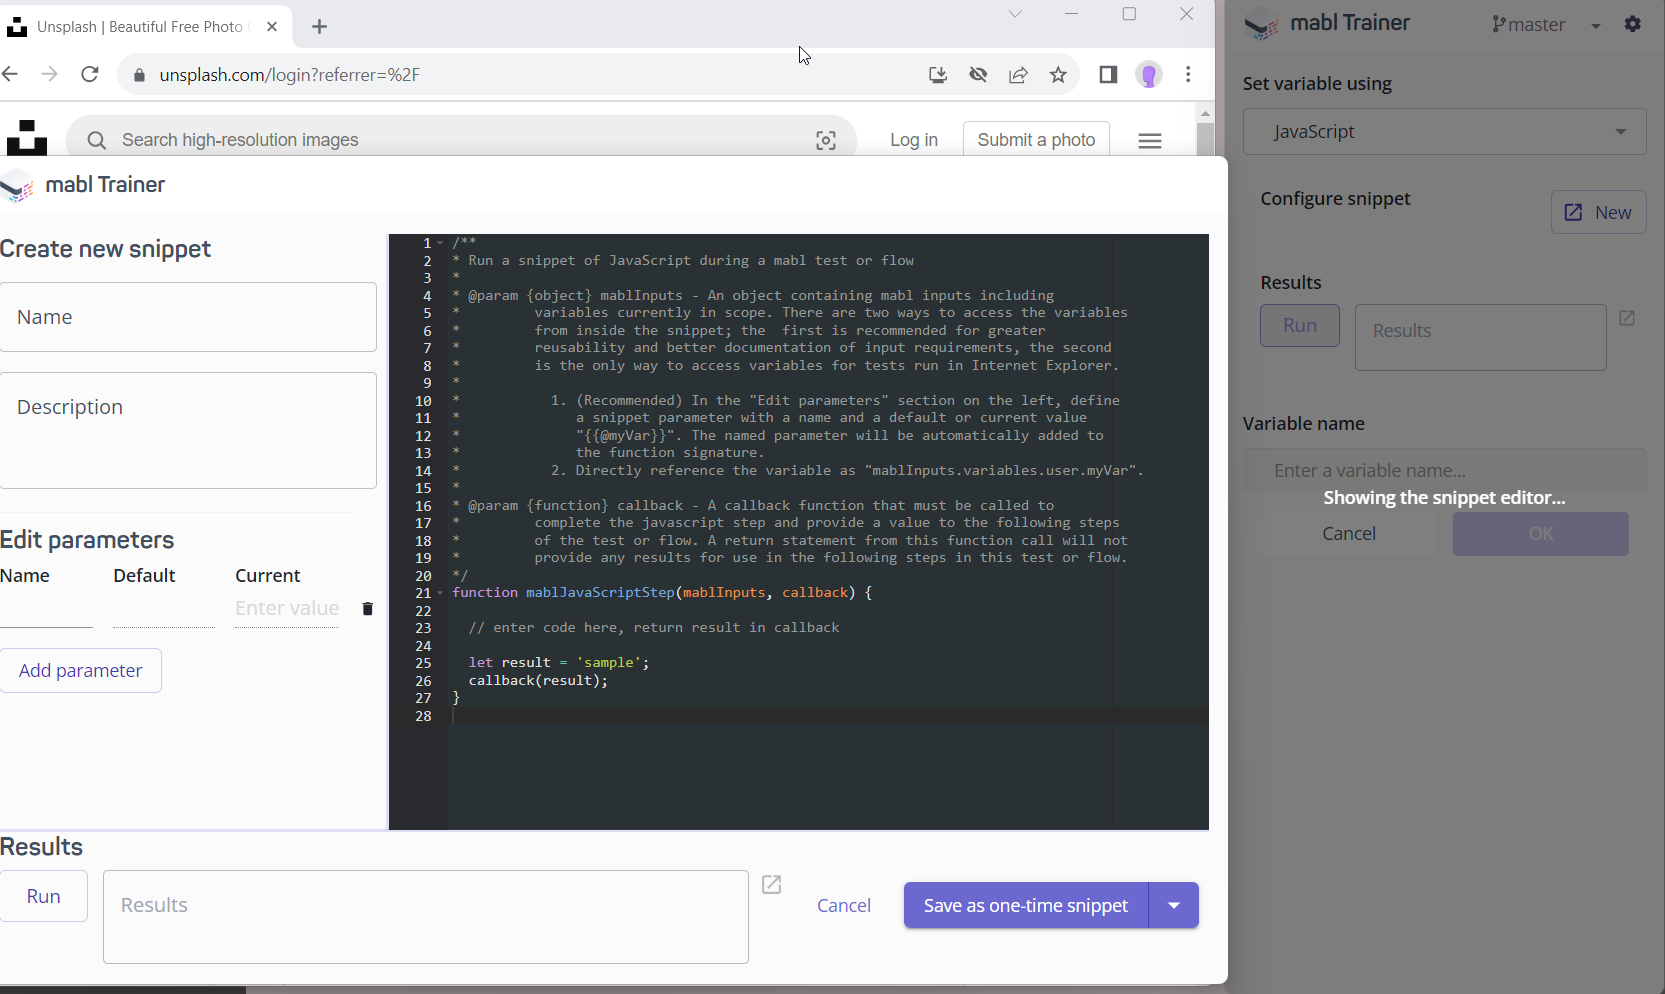Add a new parameter

(x=81, y=670)
